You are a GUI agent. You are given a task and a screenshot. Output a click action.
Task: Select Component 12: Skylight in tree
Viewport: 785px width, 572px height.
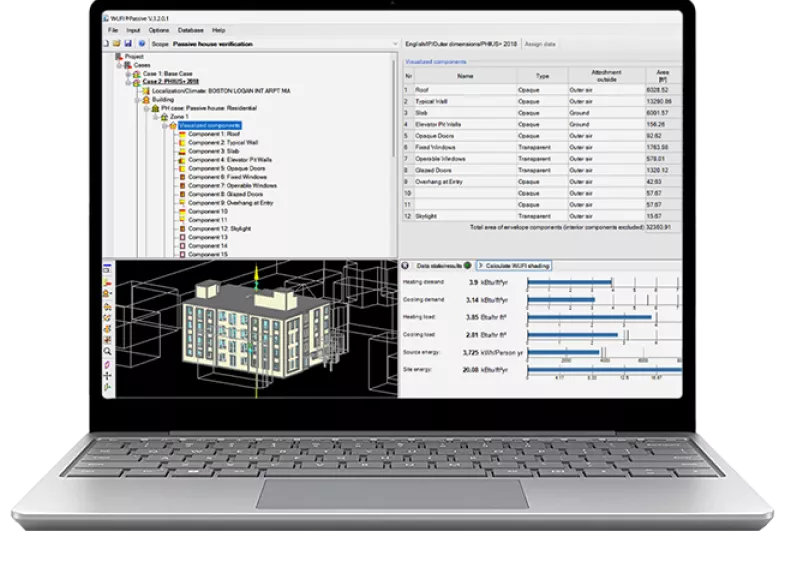pyautogui.click(x=222, y=228)
